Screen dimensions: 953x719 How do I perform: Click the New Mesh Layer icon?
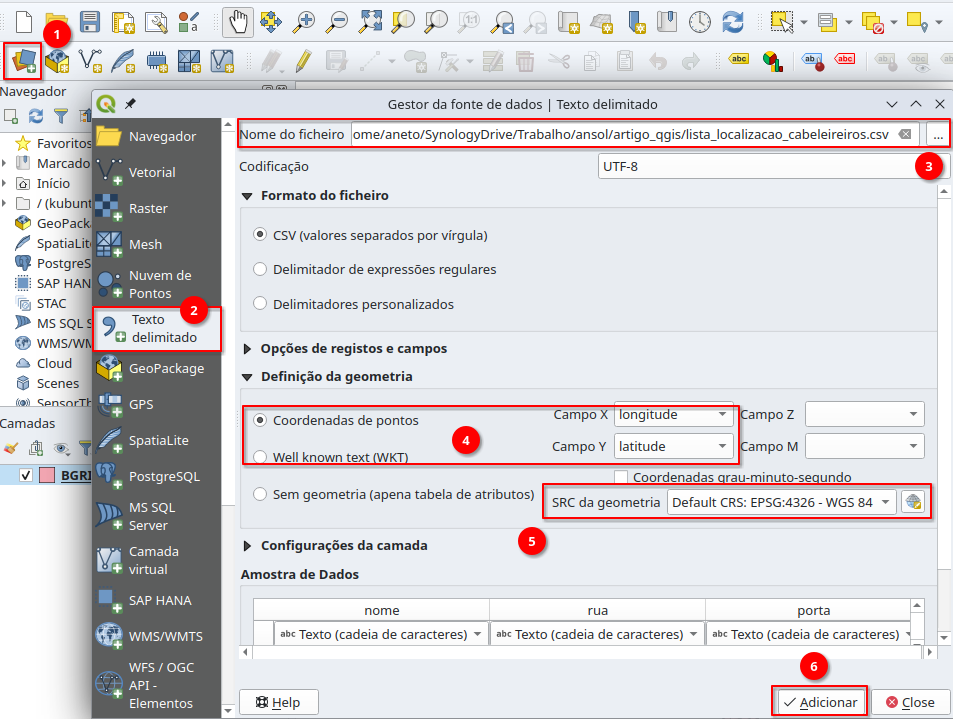(189, 61)
